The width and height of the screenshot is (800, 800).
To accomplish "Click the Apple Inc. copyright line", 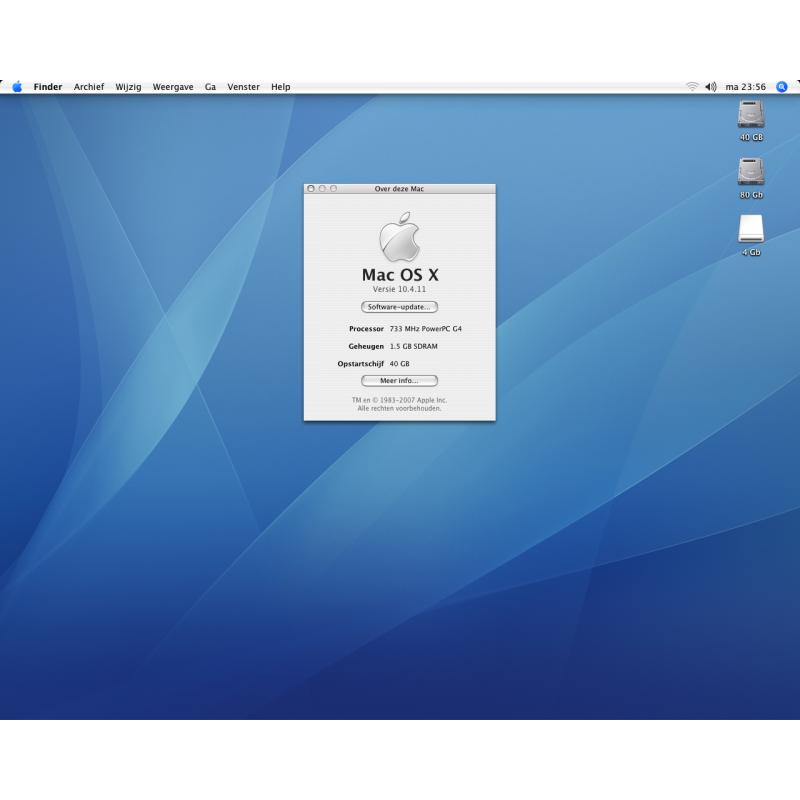I will [x=399, y=401].
